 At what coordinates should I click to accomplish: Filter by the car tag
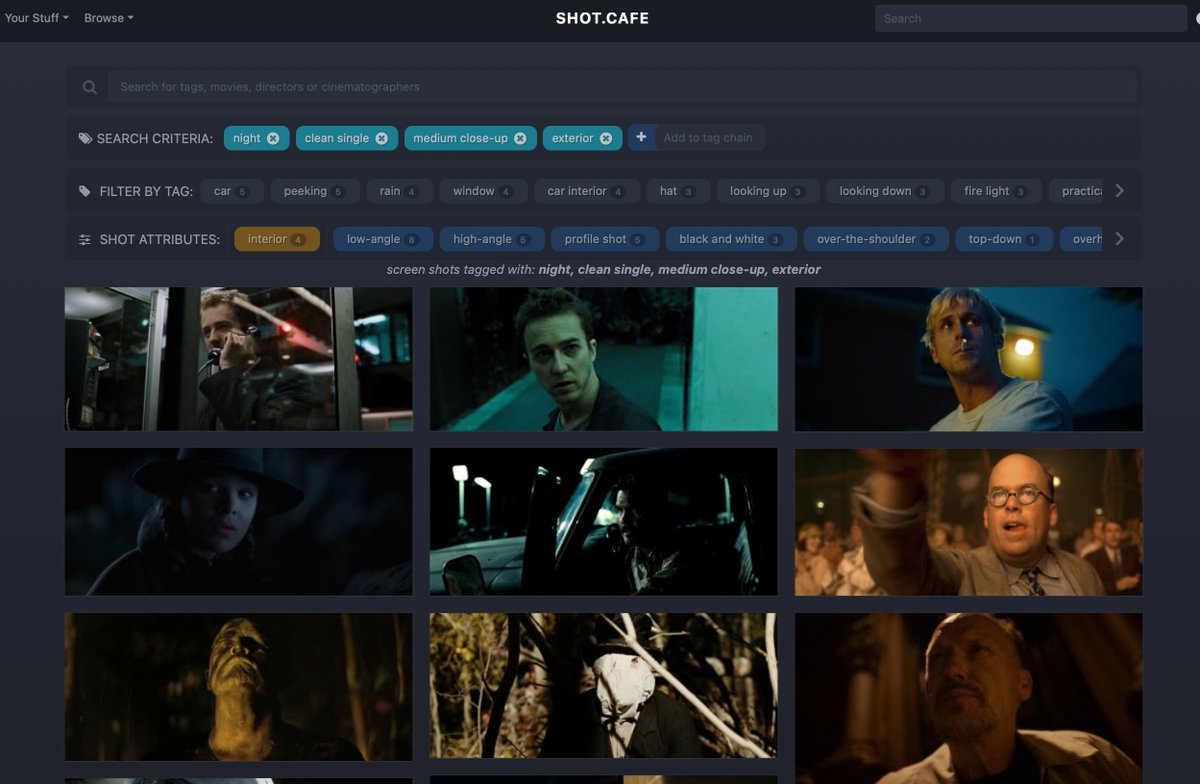(232, 191)
